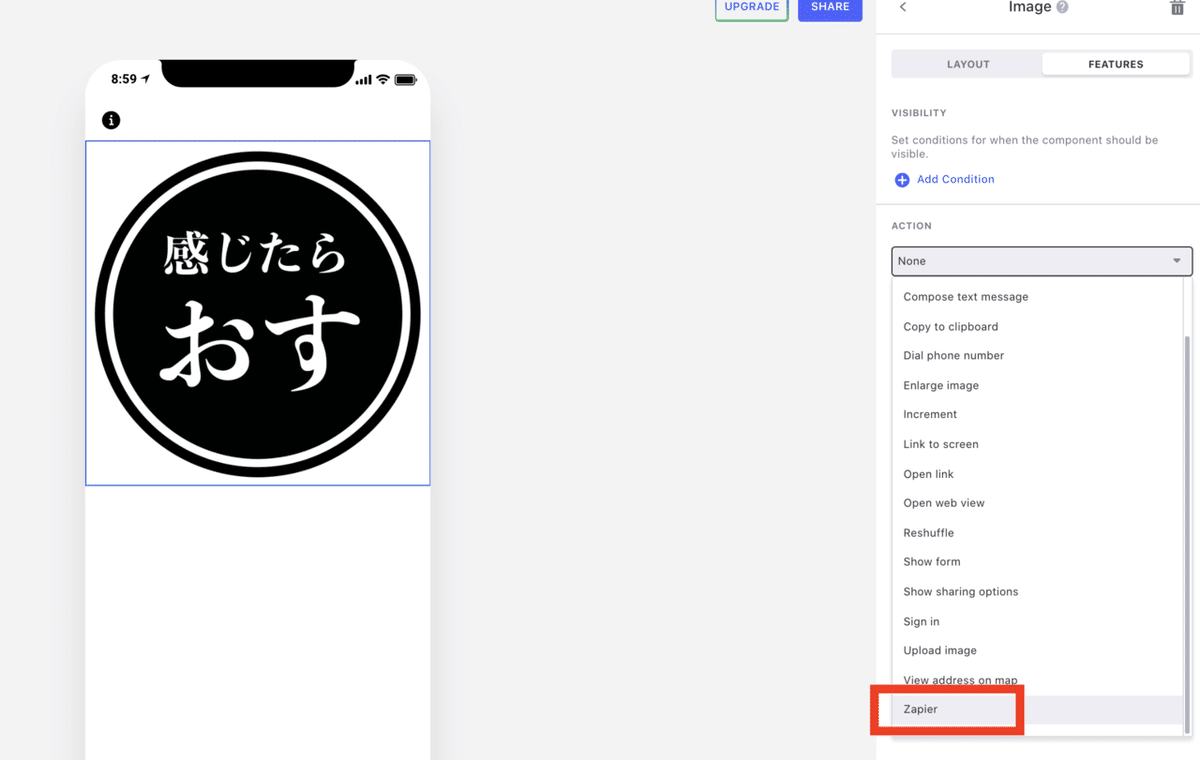Click the visibility conditions description text
This screenshot has height=760, width=1200.
click(x=1025, y=147)
